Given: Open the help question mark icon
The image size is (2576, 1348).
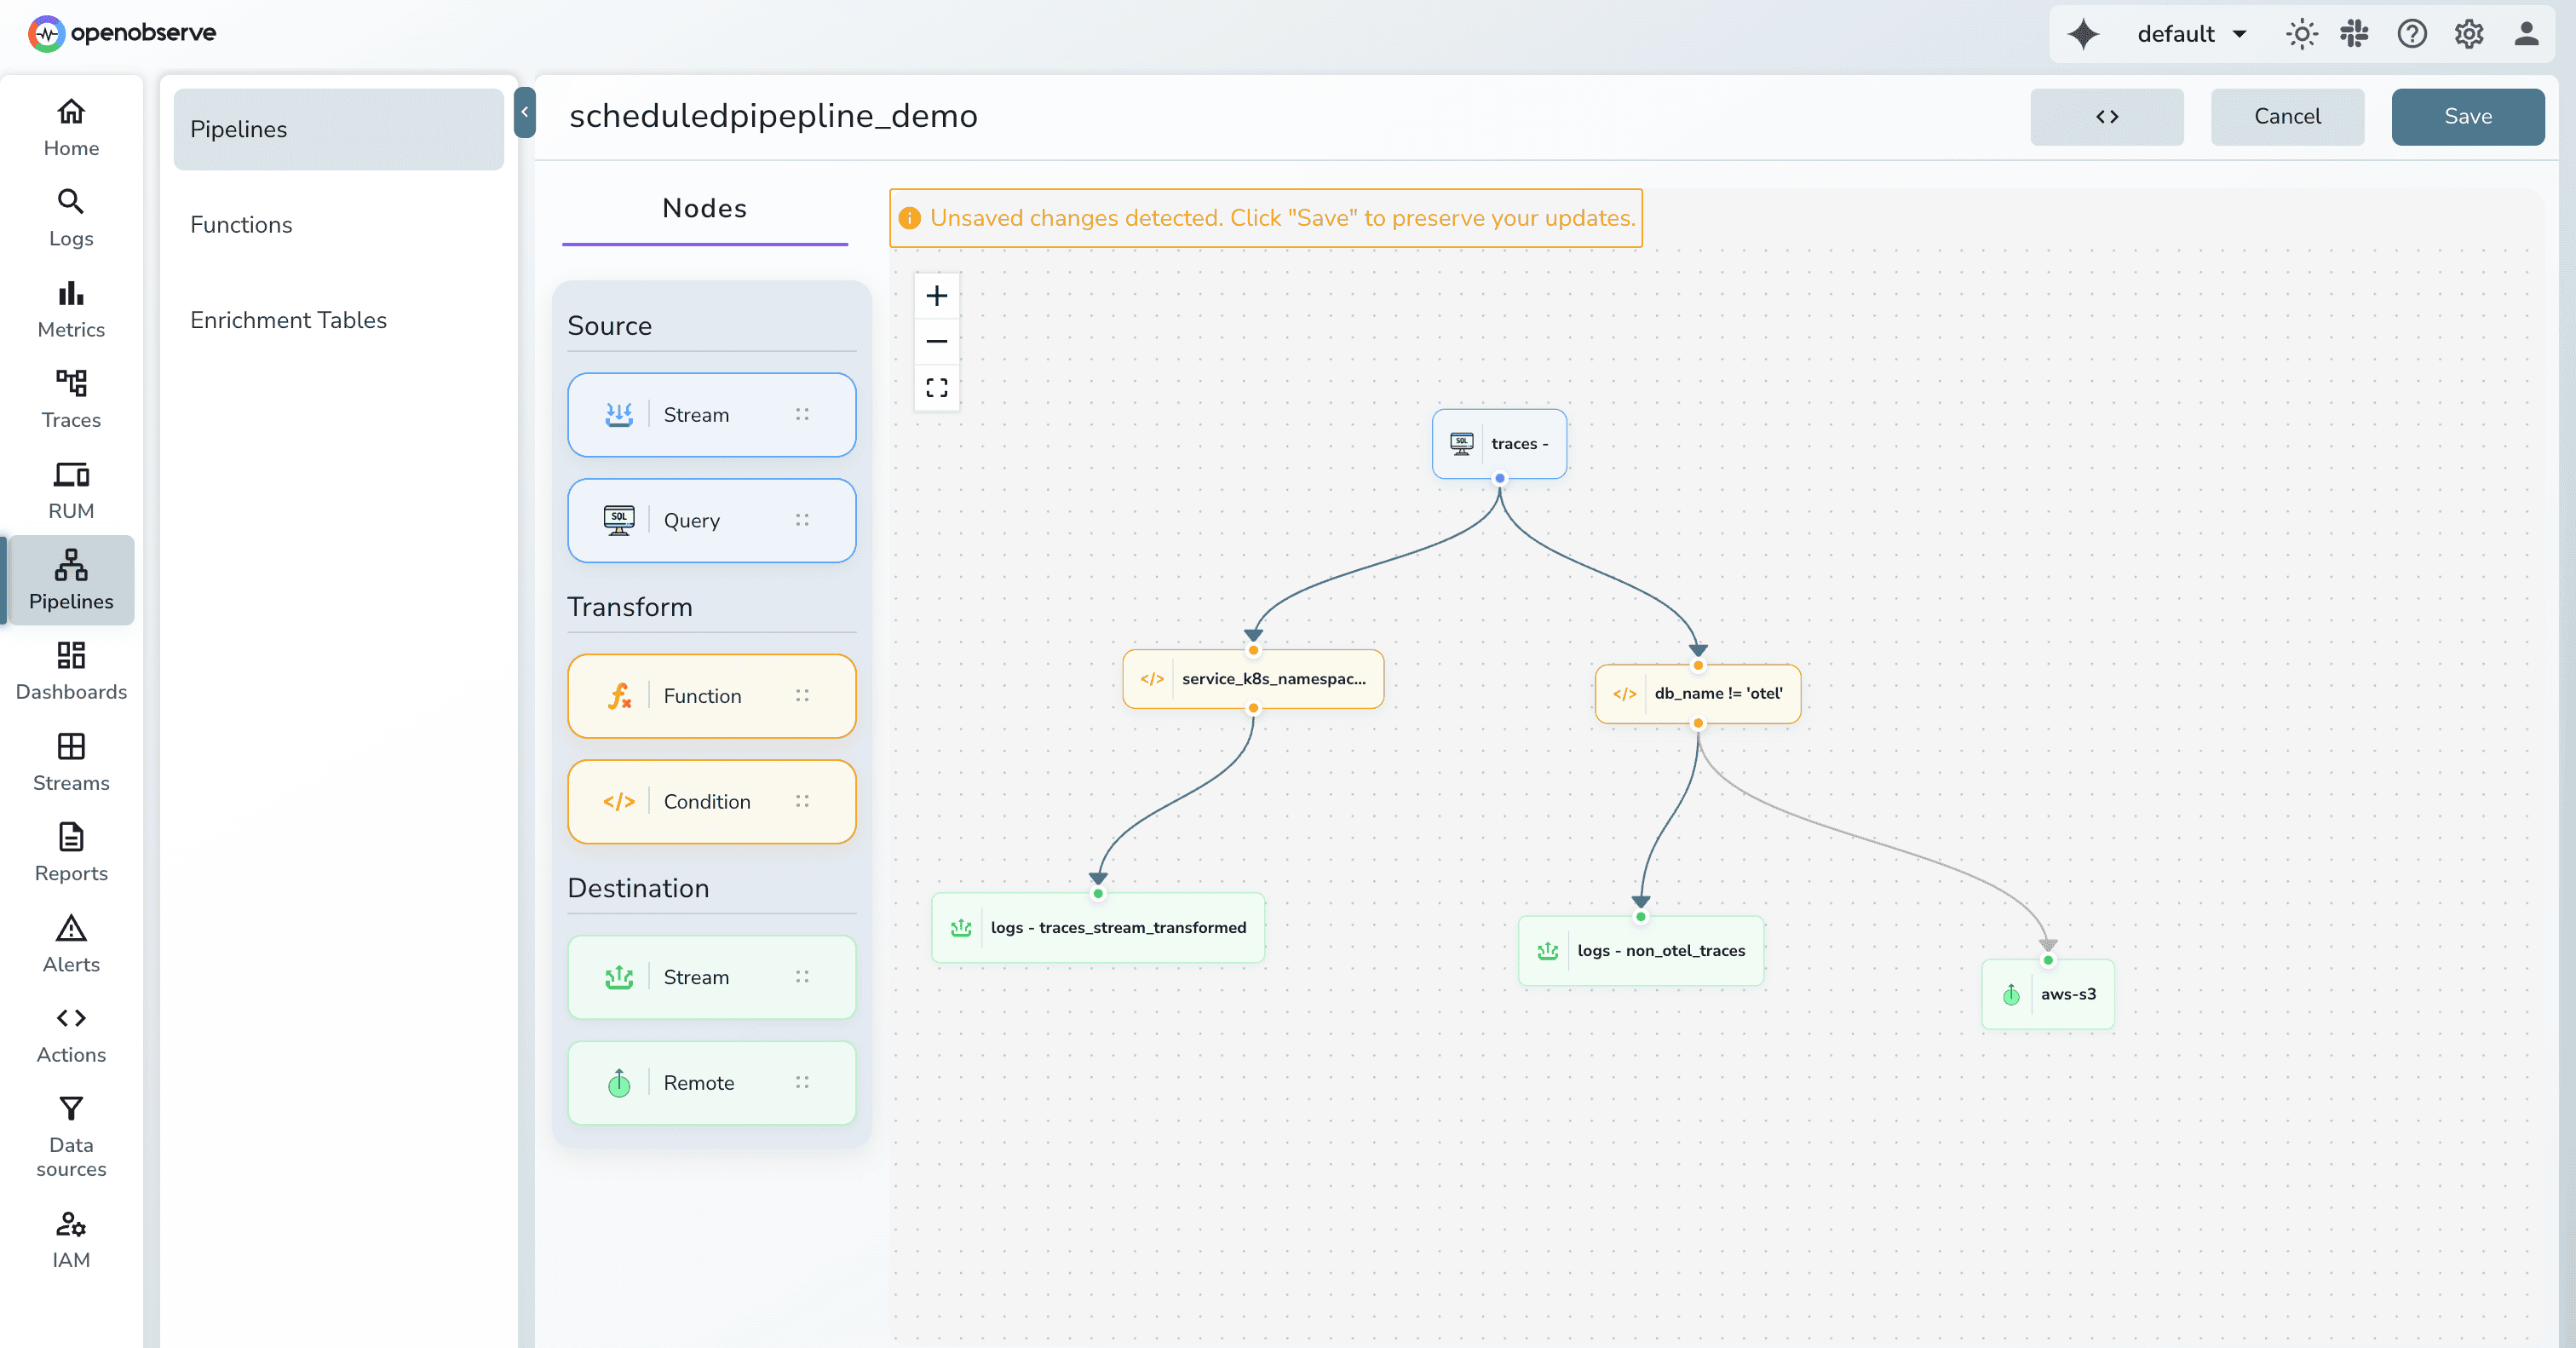Looking at the screenshot, I should point(2411,34).
